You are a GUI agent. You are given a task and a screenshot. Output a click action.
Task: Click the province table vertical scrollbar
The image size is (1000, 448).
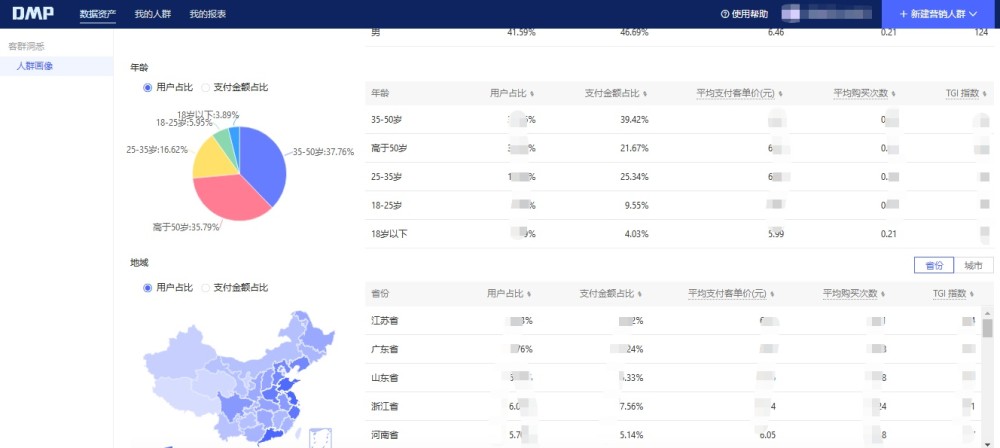987,330
